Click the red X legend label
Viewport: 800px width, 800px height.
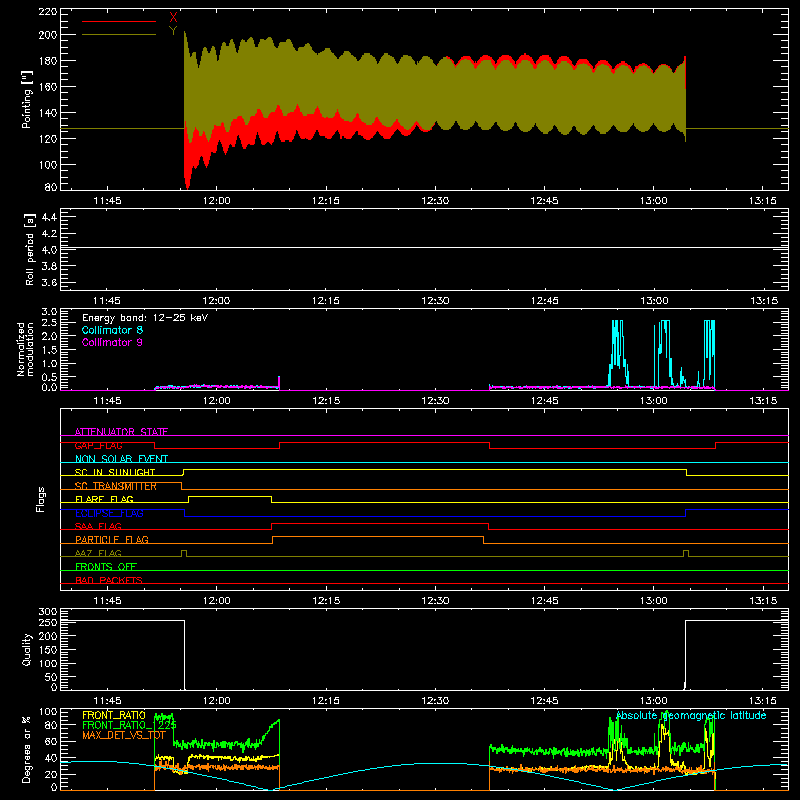[173, 18]
